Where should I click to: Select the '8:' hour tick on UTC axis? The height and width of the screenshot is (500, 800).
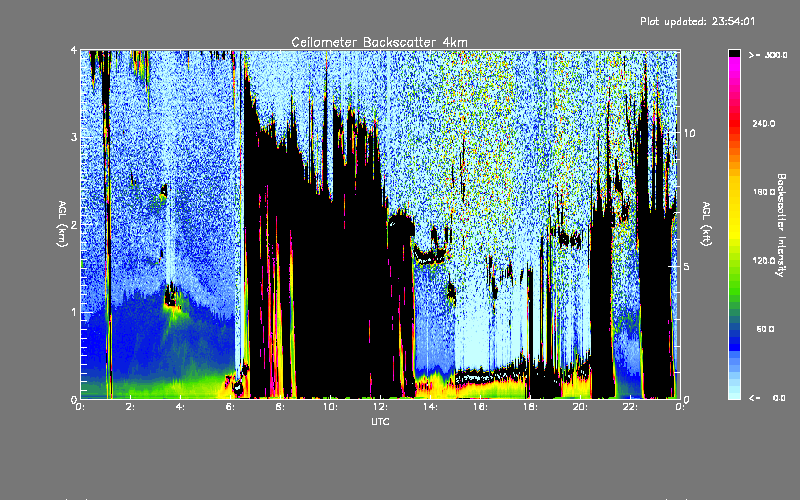coord(280,407)
